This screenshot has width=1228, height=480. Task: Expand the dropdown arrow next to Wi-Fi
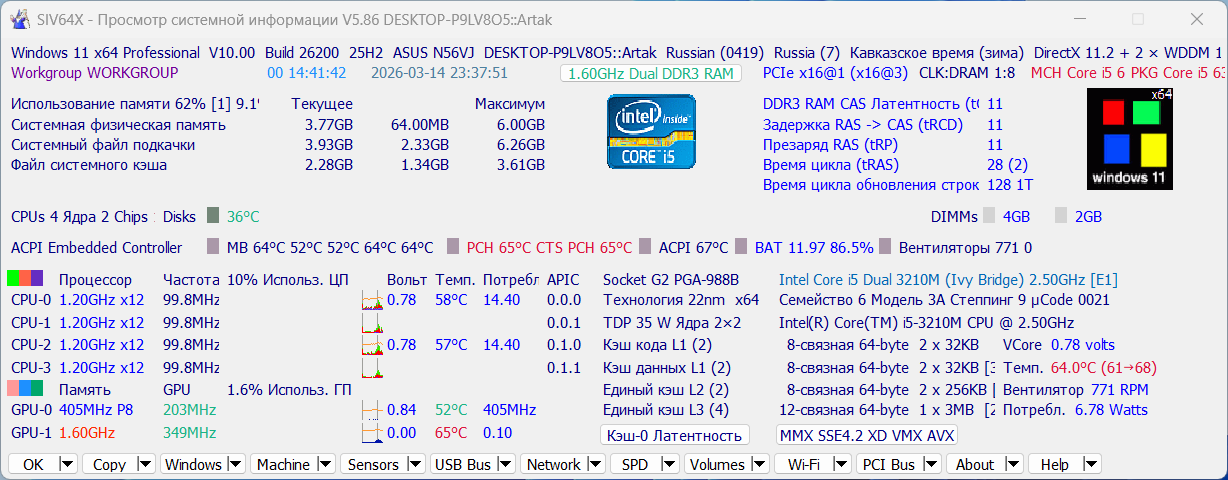click(x=841, y=463)
